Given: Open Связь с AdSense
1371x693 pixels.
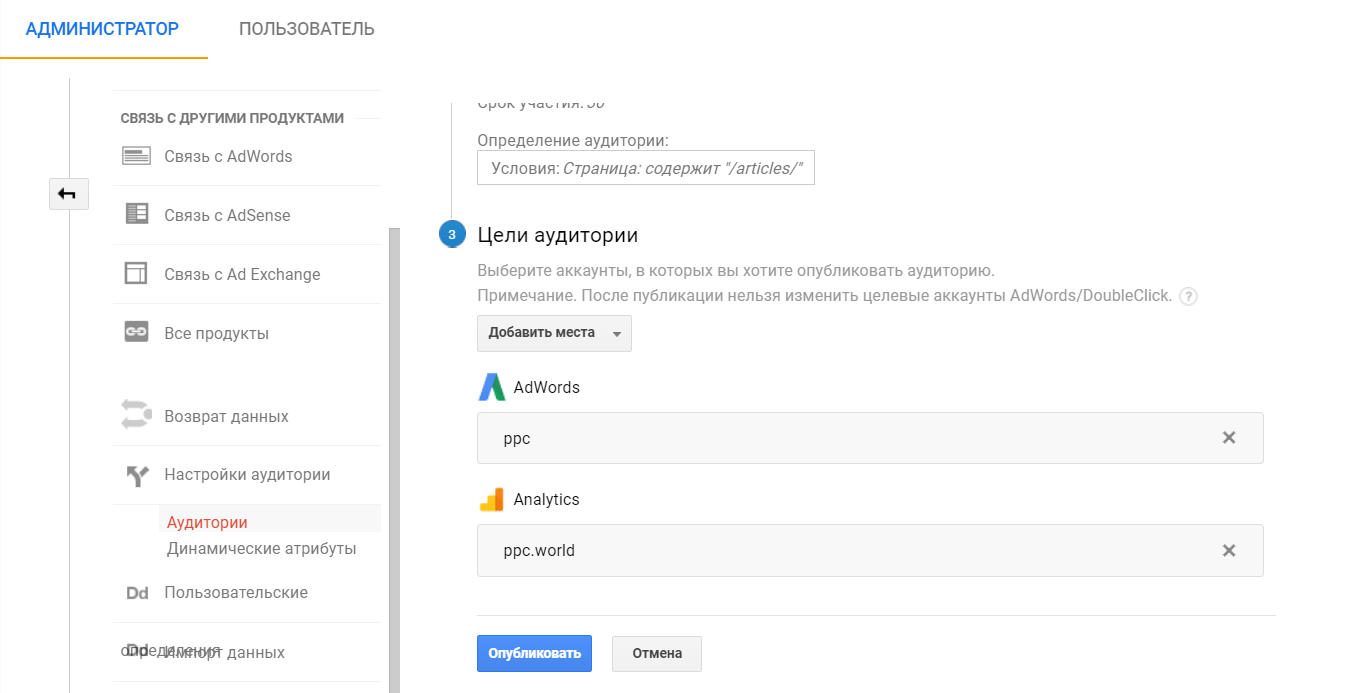Looking at the screenshot, I should (x=227, y=215).
